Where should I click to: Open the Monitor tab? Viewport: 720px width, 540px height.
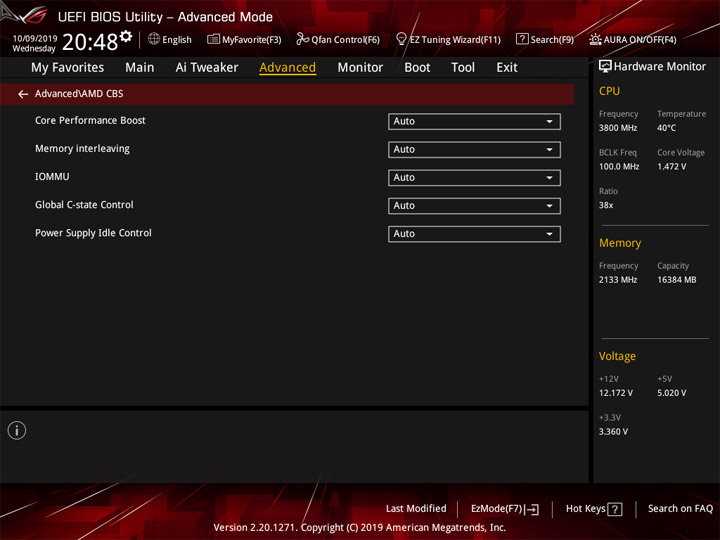[x=360, y=68]
